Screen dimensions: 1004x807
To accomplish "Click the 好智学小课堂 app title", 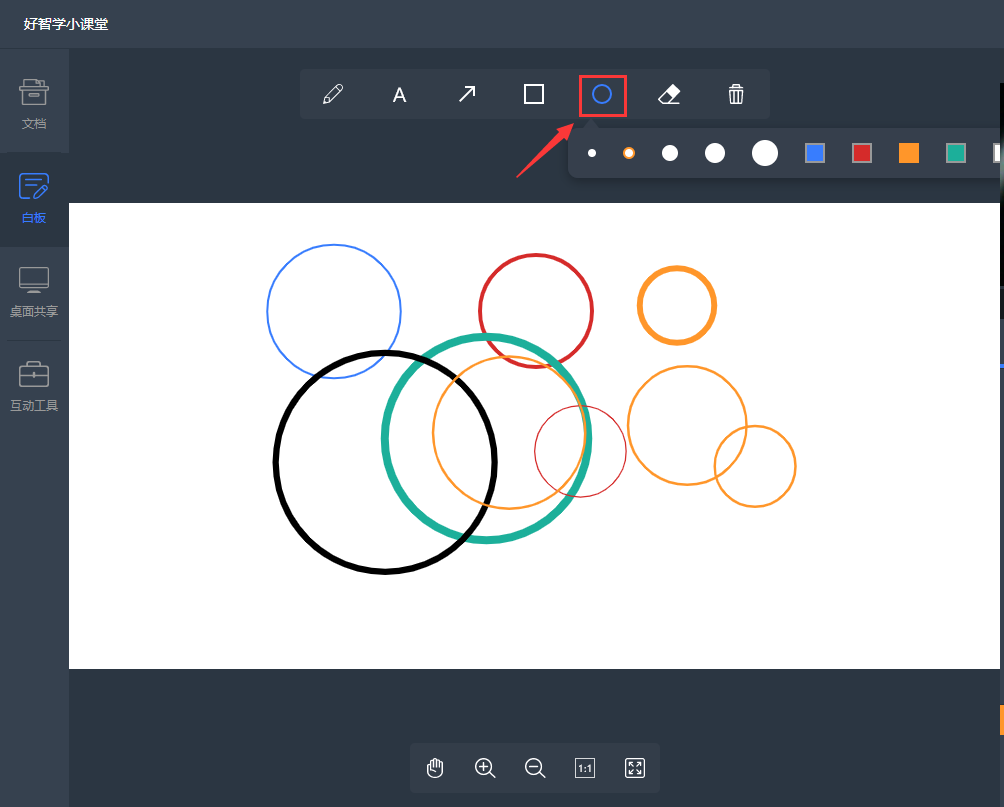I will click(x=66, y=24).
